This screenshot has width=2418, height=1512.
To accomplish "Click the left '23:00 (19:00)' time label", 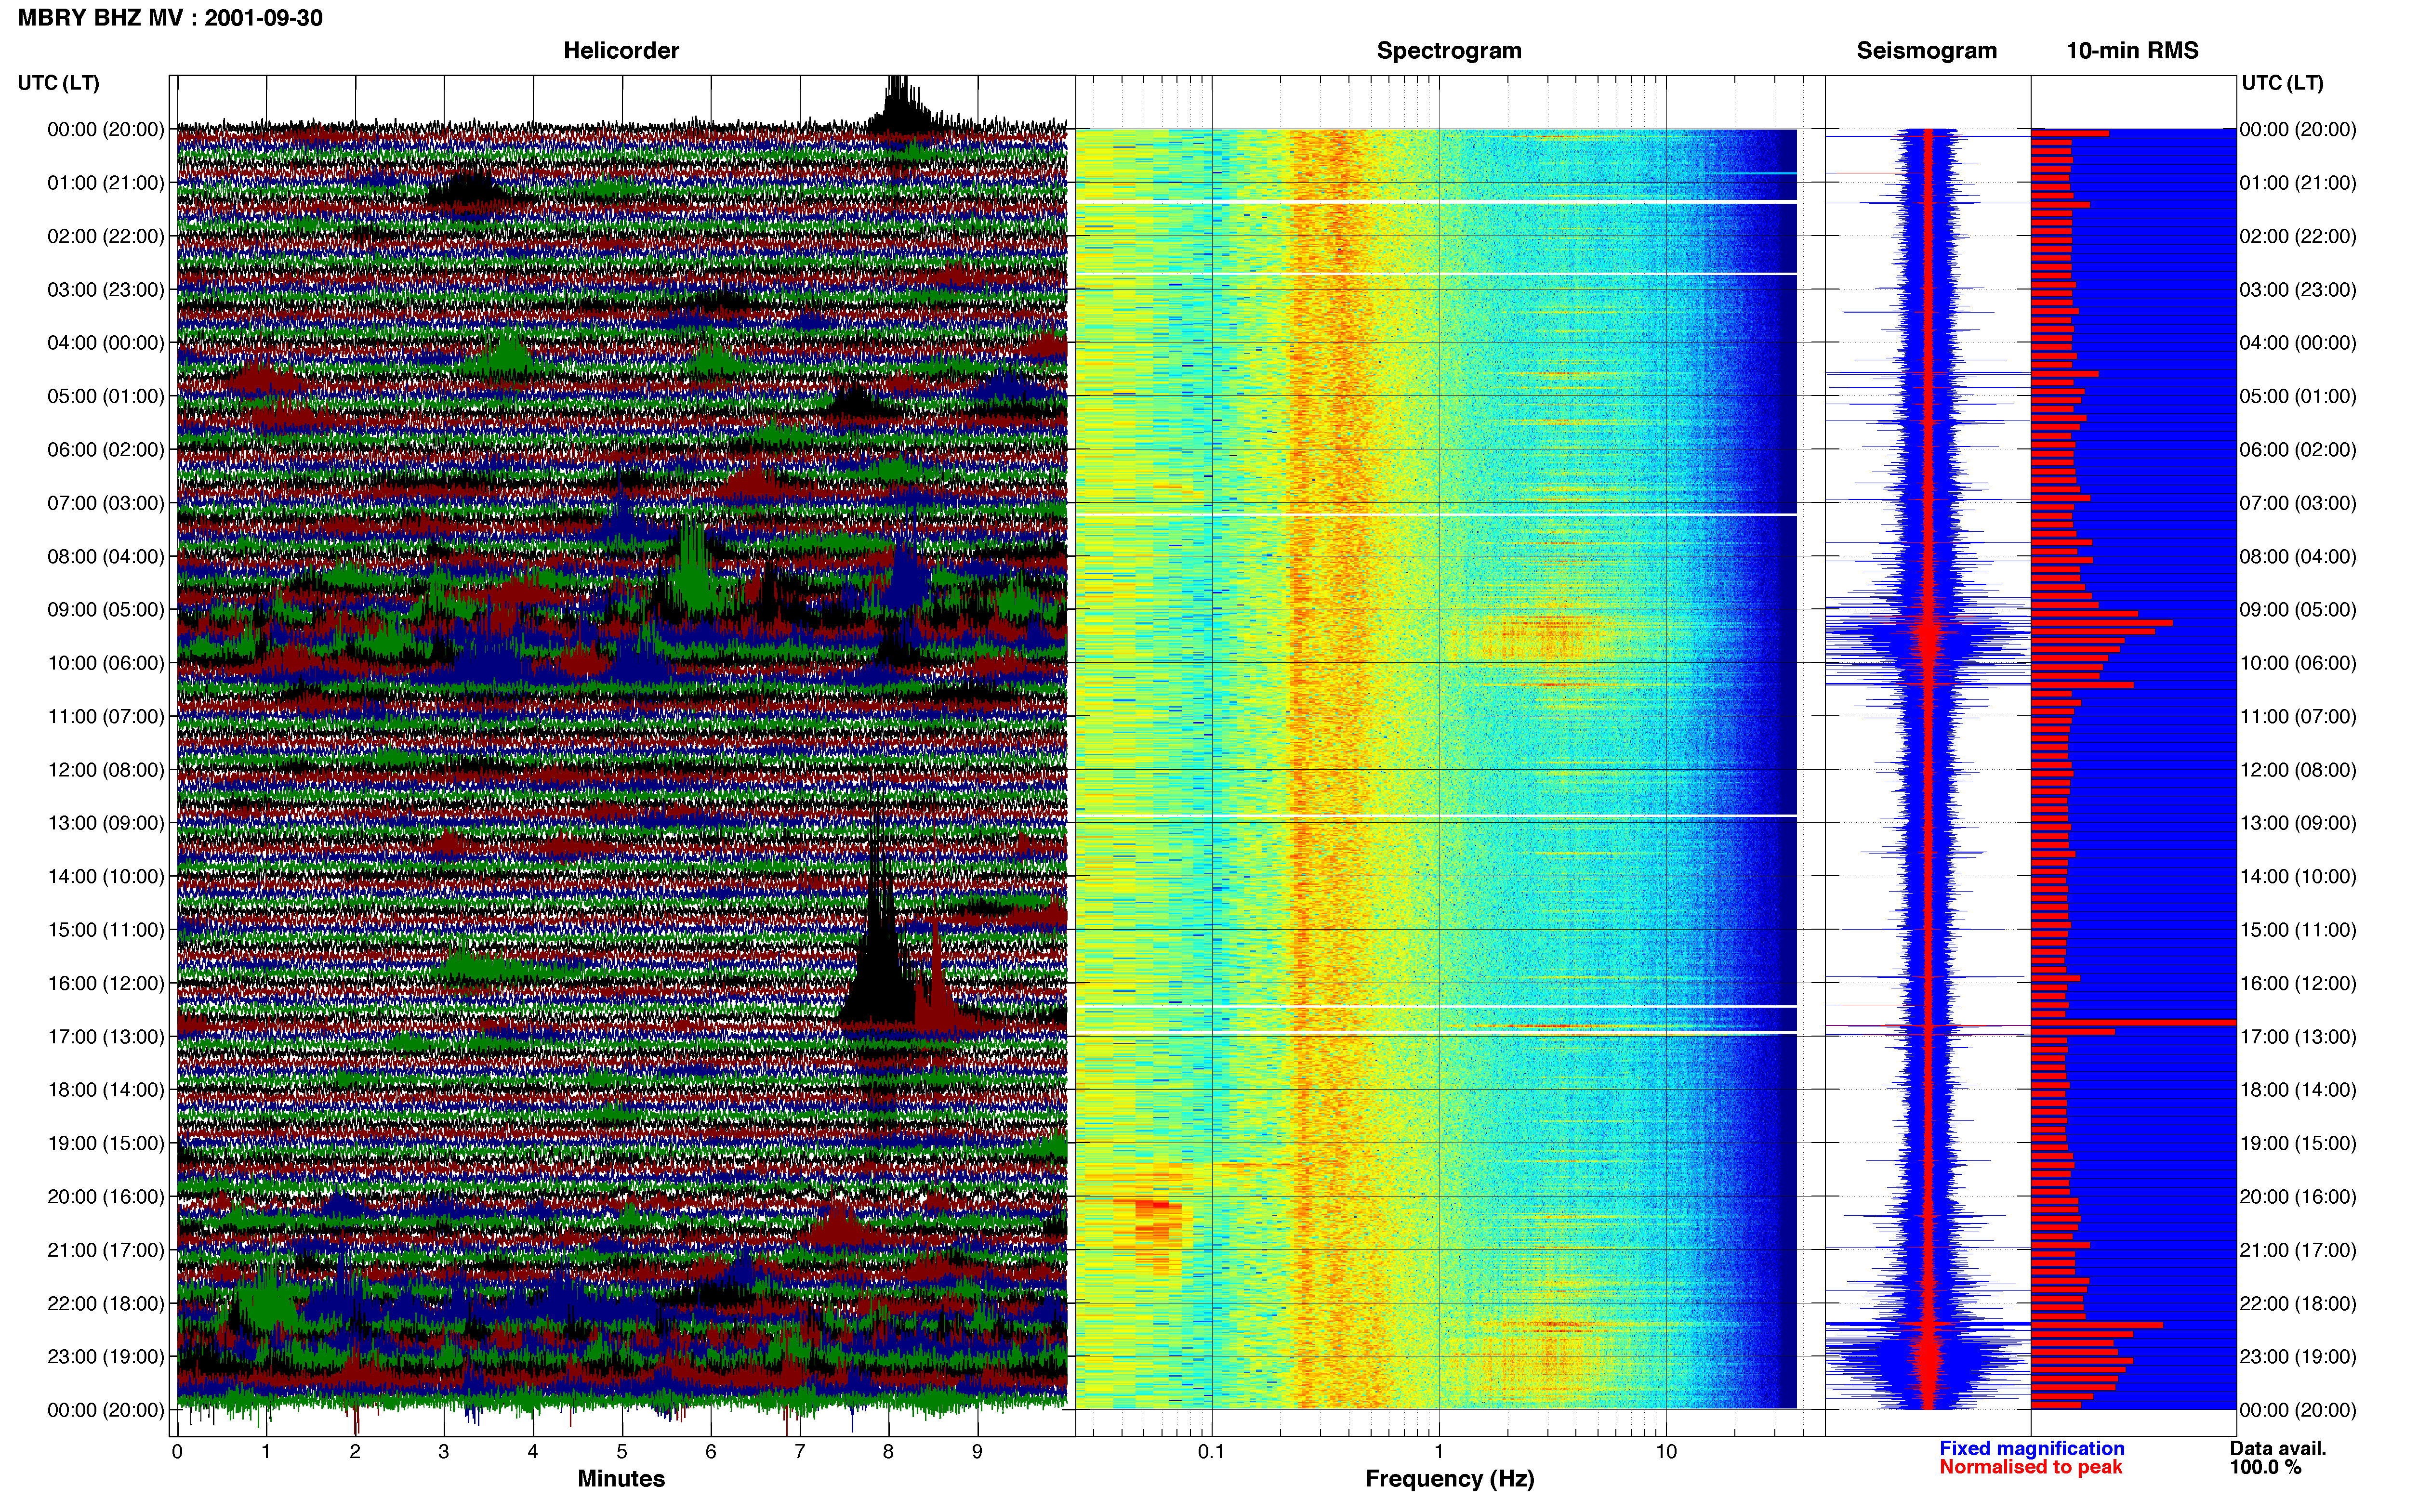I will (106, 1357).
